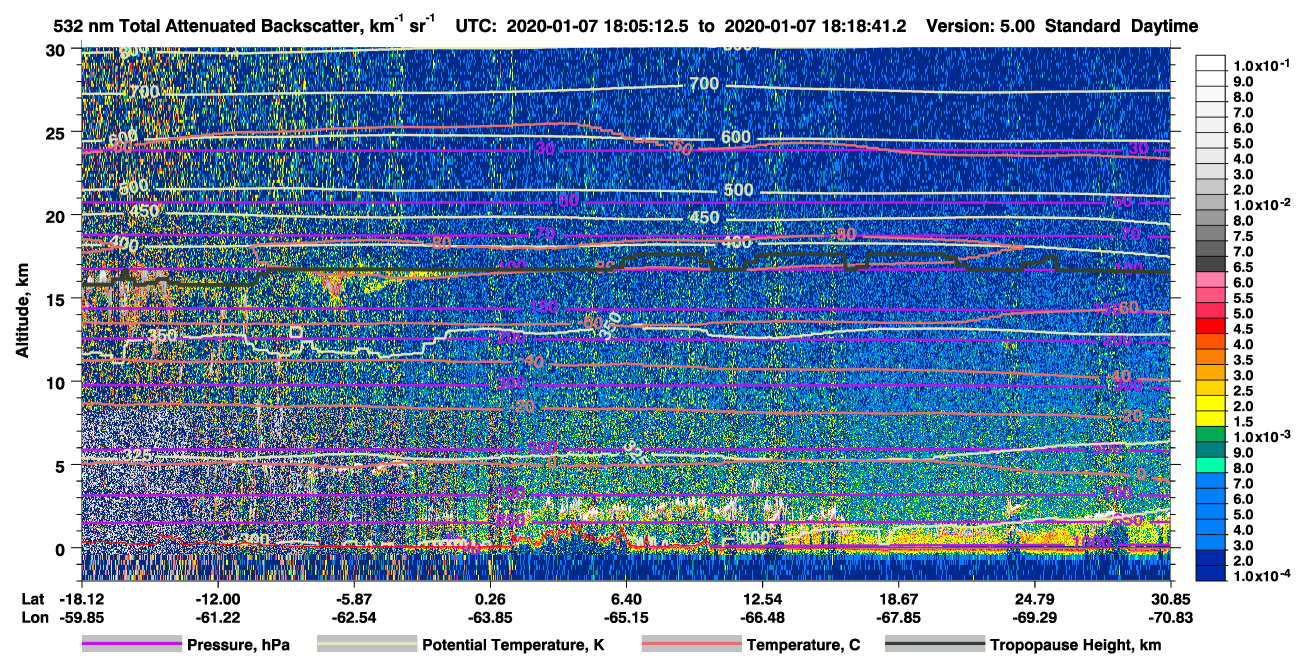Image resolution: width=1300 pixels, height=667 pixels.
Task: Click the pale yellow Potential Temperature legend line
Action: (x=366, y=645)
